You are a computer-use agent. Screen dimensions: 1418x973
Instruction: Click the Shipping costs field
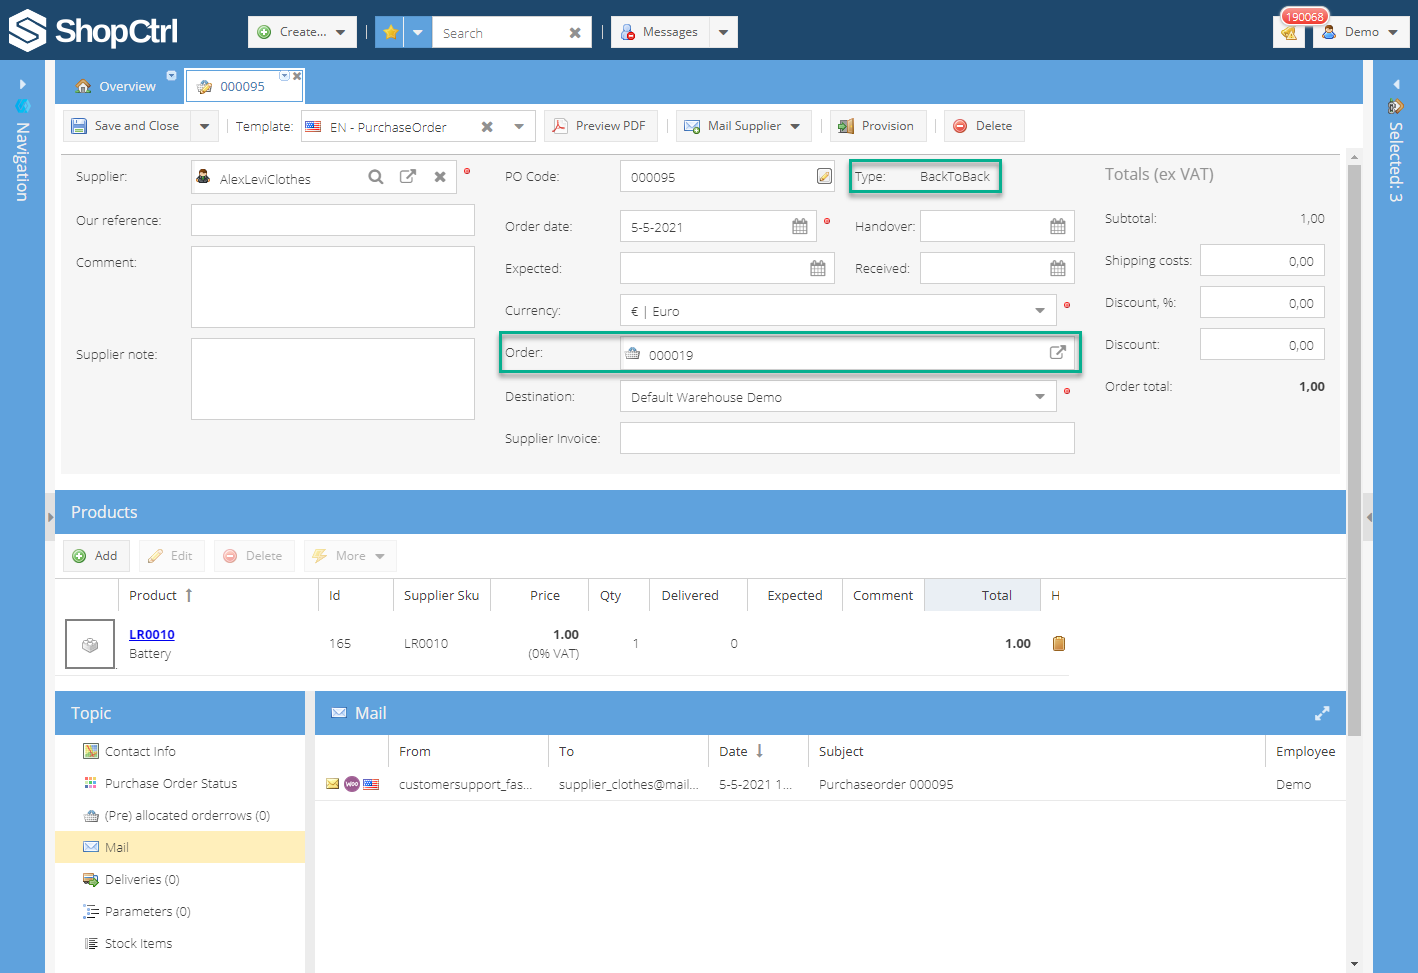coord(1262,260)
